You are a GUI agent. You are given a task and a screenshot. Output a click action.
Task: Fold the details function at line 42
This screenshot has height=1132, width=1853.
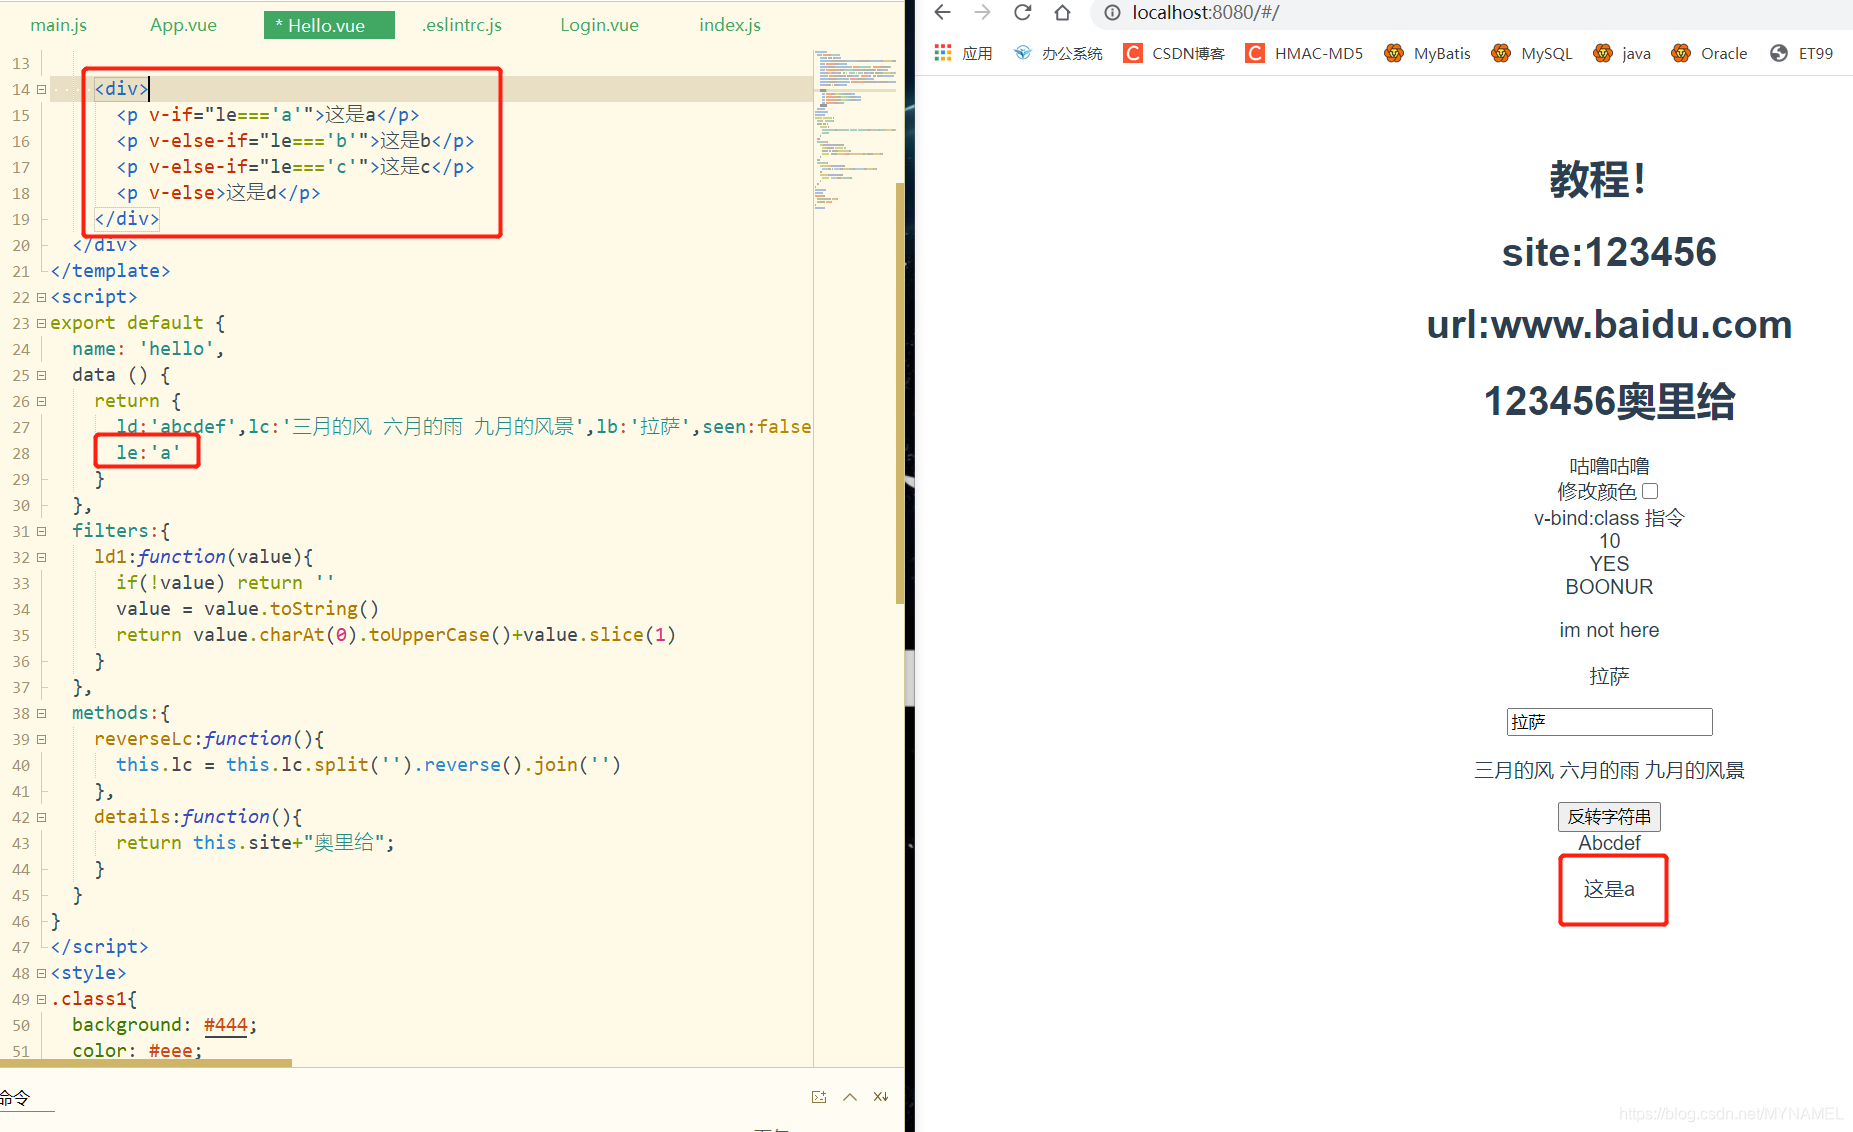point(41,817)
